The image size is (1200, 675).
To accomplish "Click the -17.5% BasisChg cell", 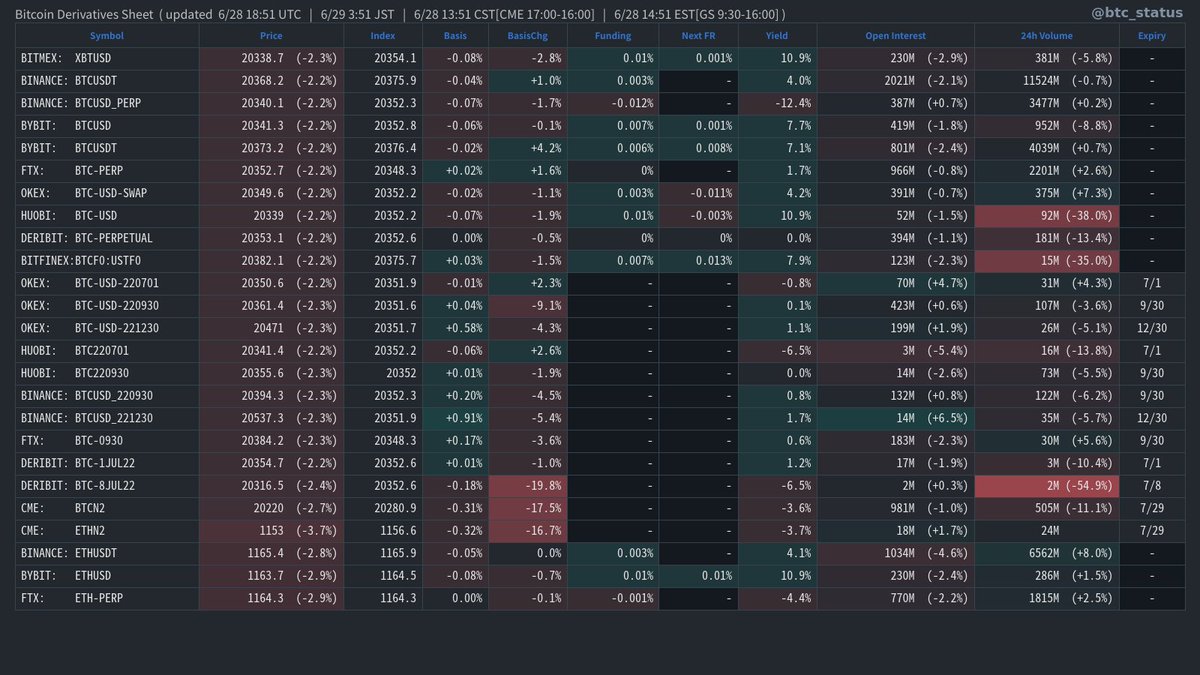I will click(x=527, y=507).
